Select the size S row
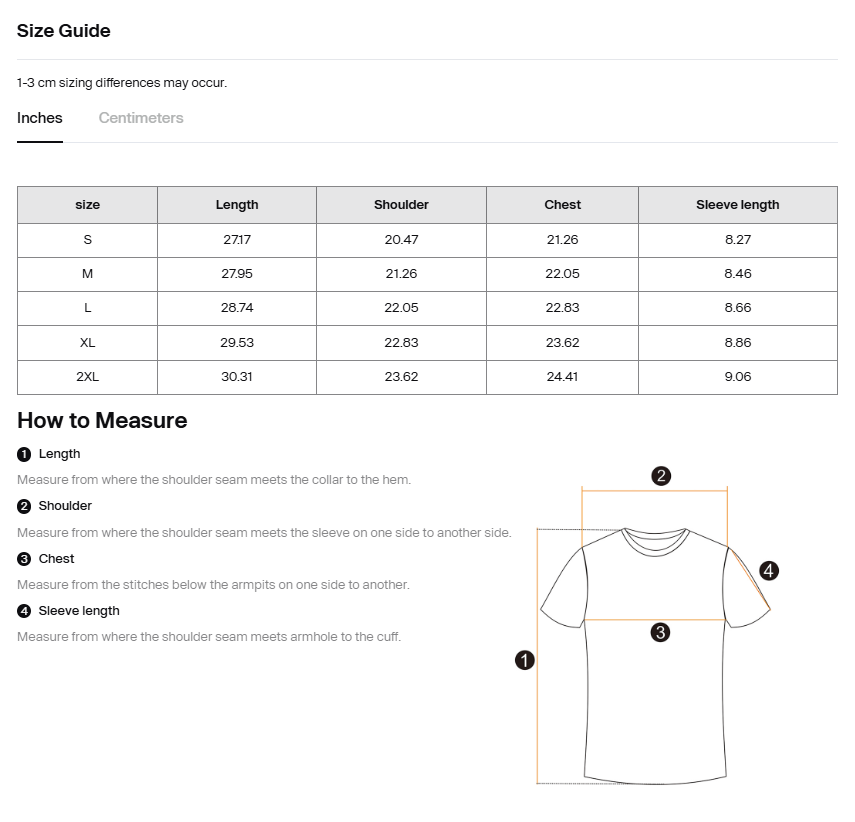Image resolution: width=855 pixels, height=822 pixels. [x=87, y=240]
